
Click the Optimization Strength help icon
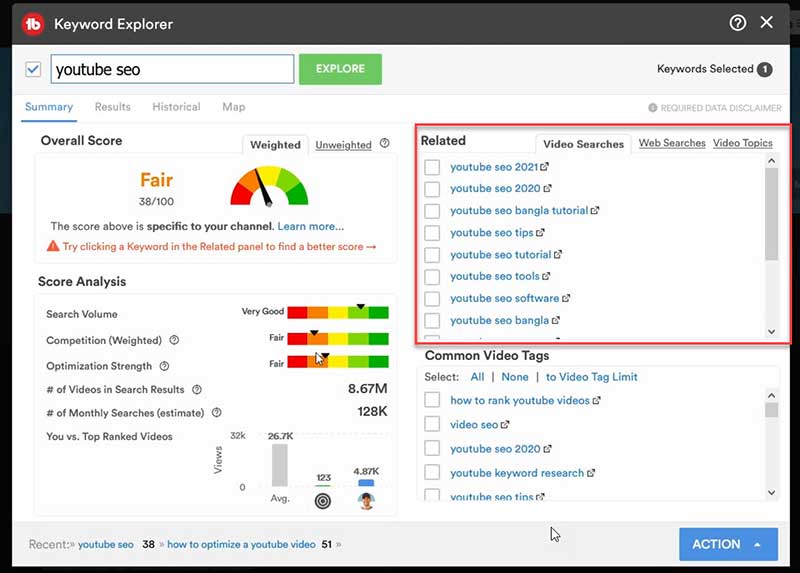165,366
